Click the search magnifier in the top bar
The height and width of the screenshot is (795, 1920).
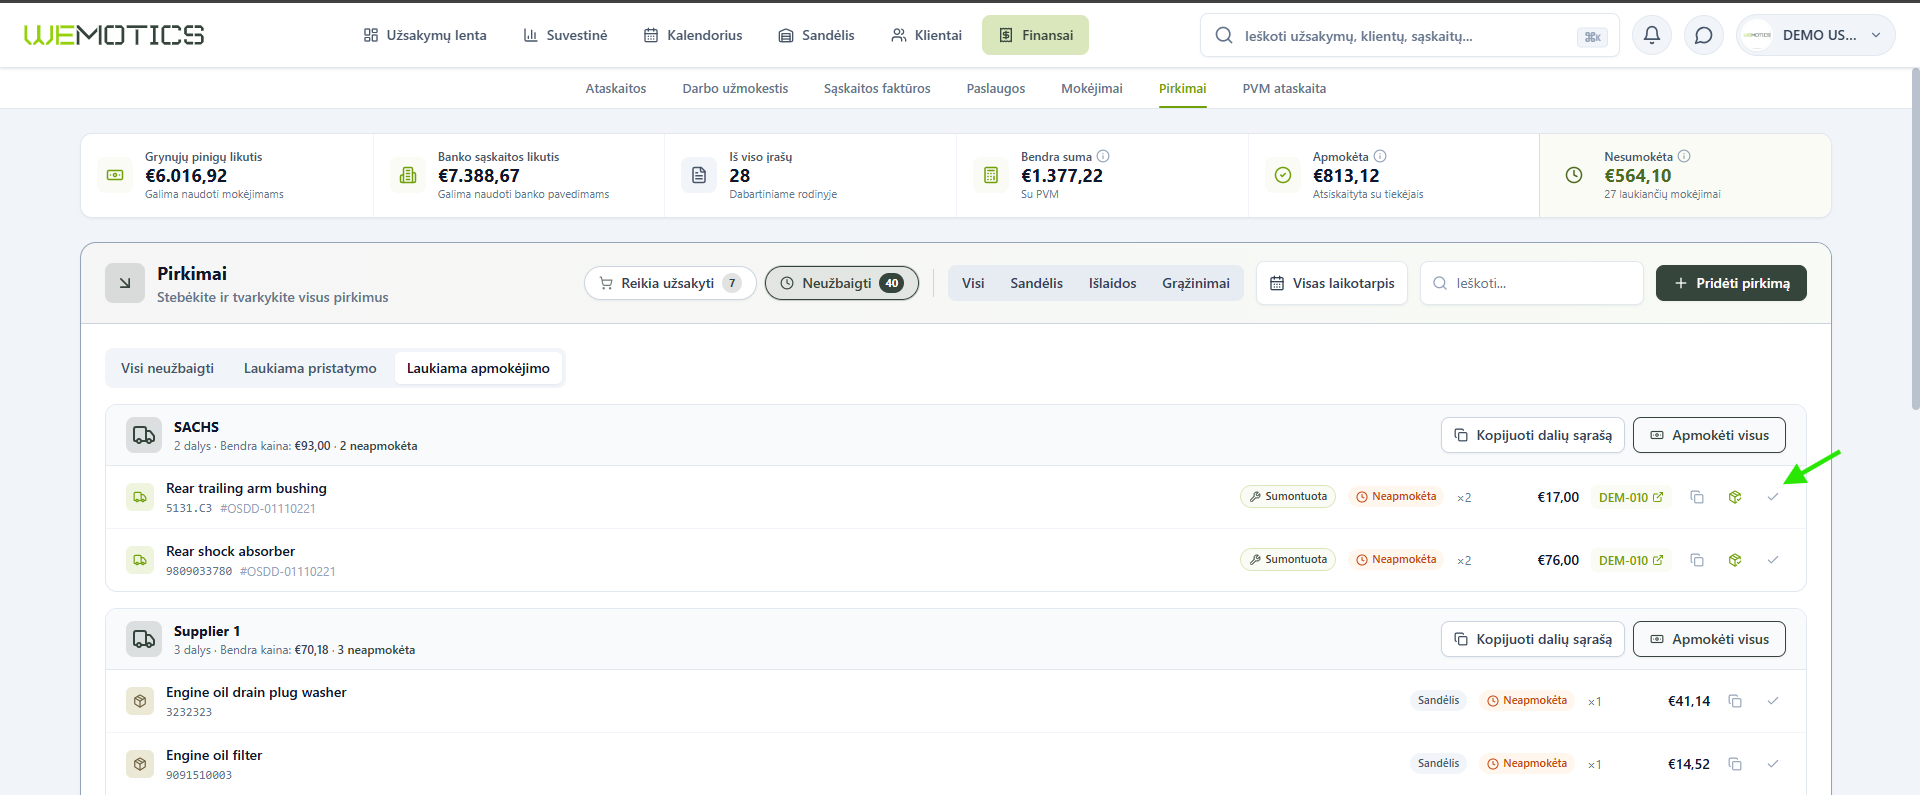(x=1224, y=36)
